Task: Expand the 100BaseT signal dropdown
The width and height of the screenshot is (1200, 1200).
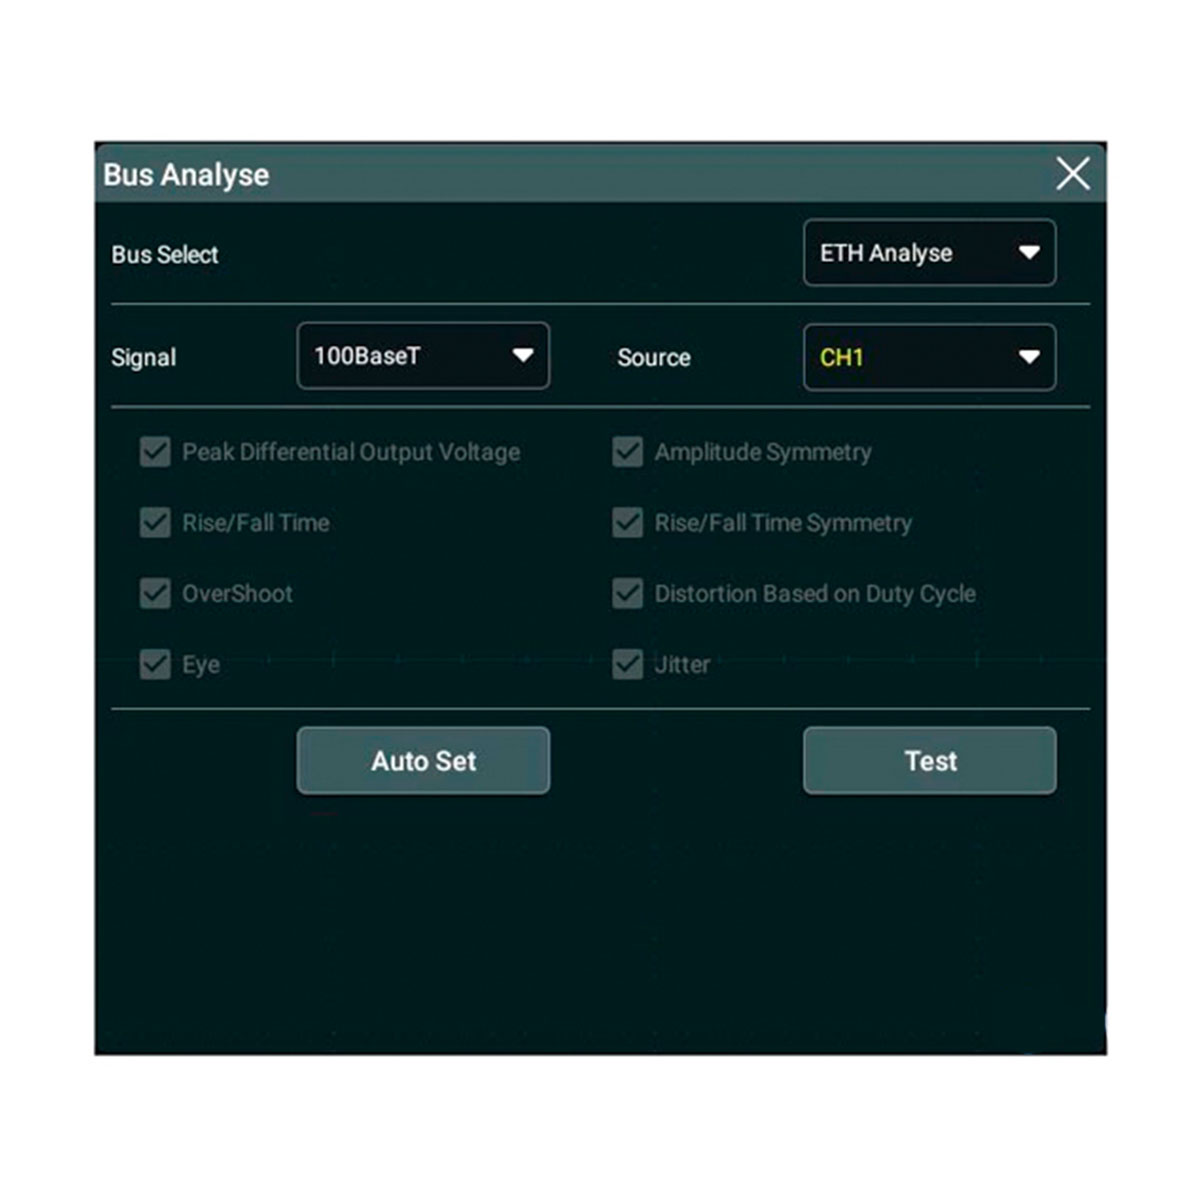Action: tap(422, 356)
